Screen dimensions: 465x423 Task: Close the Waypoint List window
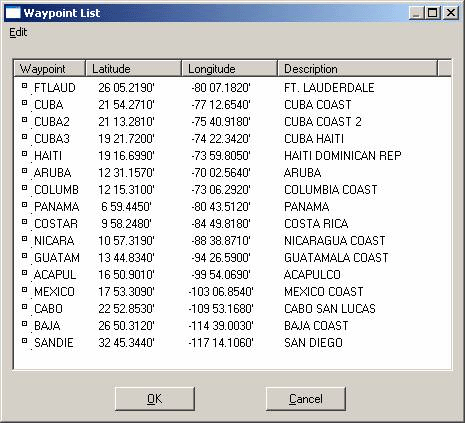coord(451,13)
